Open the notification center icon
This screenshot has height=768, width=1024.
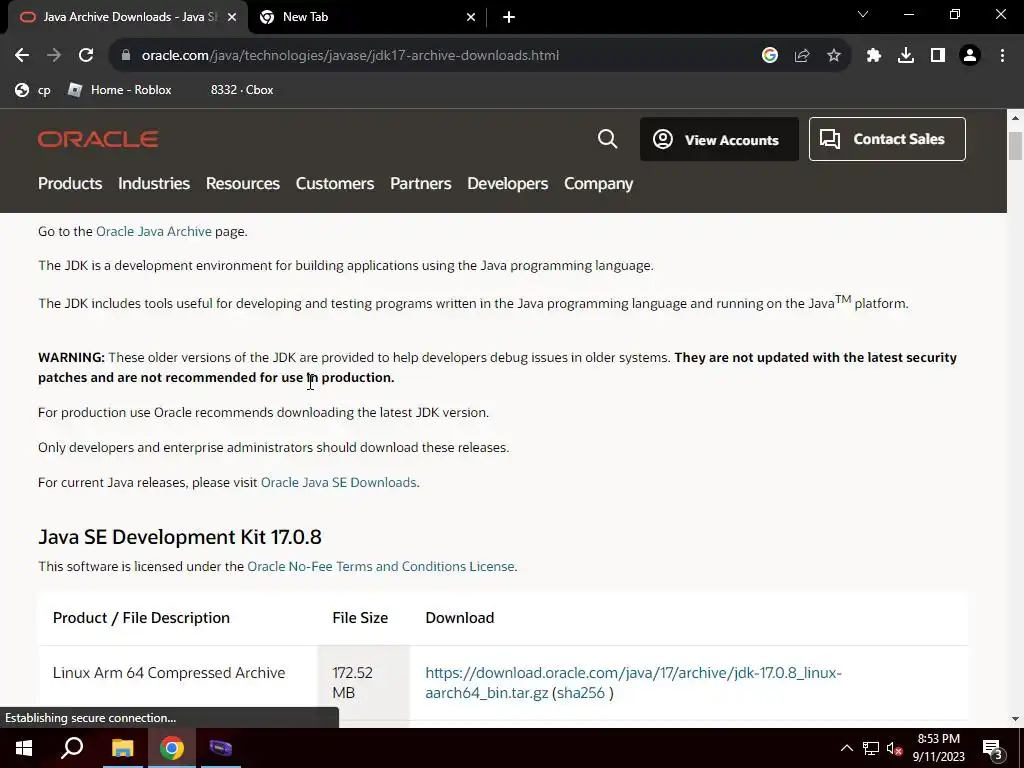tap(993, 749)
